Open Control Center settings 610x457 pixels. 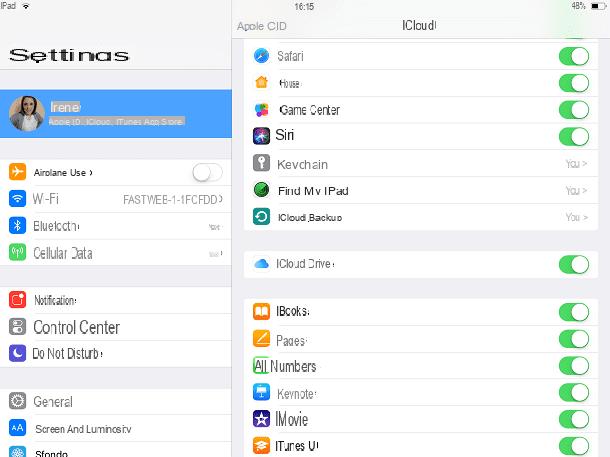click(x=116, y=327)
